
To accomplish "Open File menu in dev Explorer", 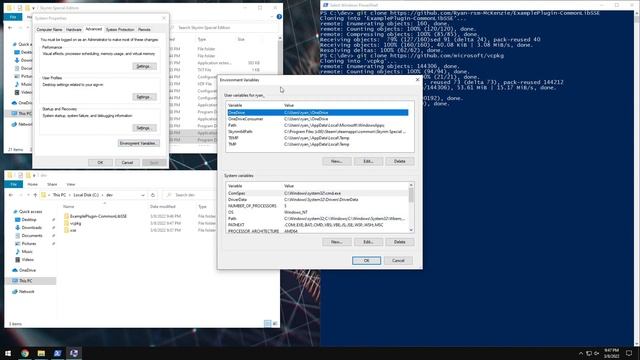I will (13, 184).
